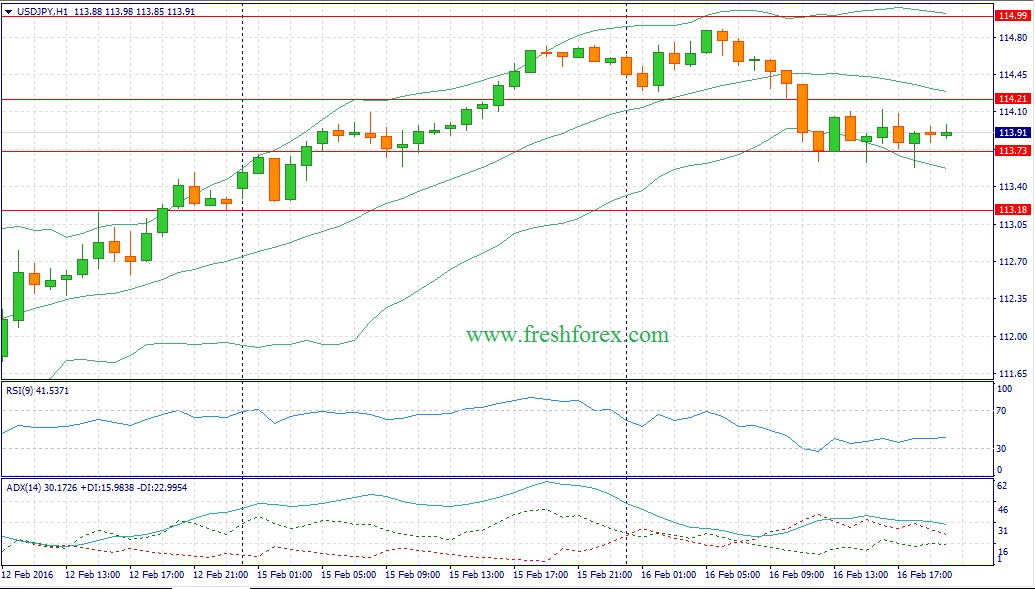Screen dimensions: 1035x589
Task: Click the www.freshforex.com watermark link
Action: [x=567, y=335]
